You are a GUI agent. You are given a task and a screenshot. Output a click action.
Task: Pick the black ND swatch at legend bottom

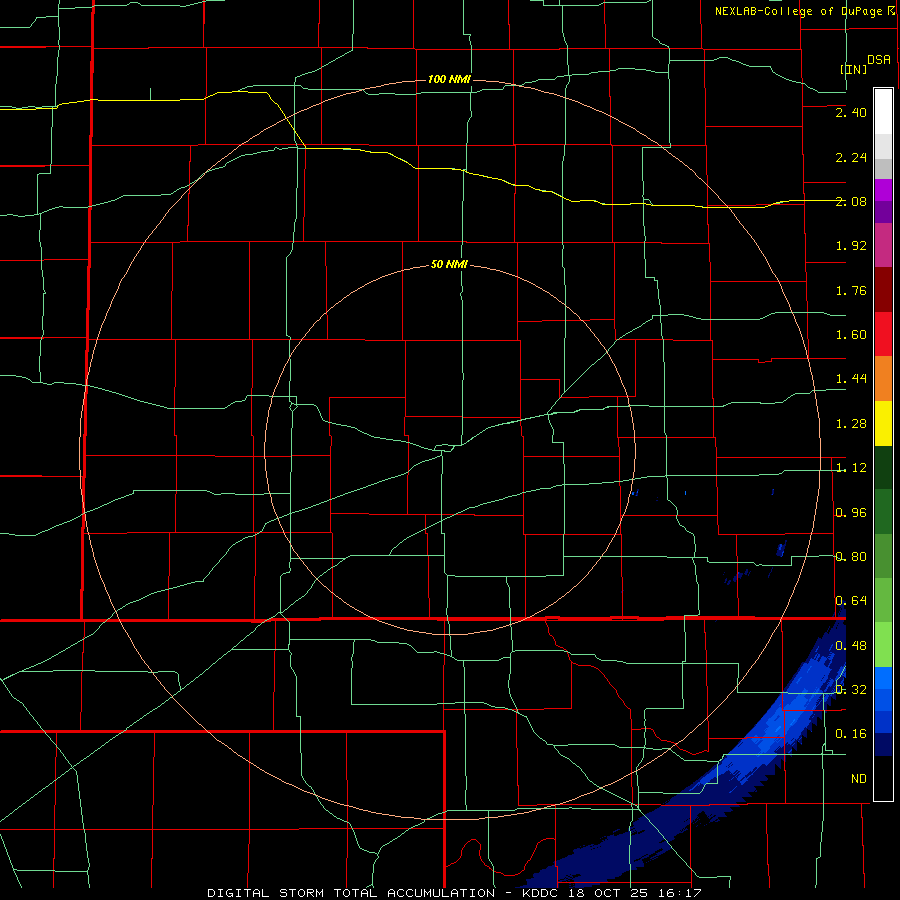883,778
